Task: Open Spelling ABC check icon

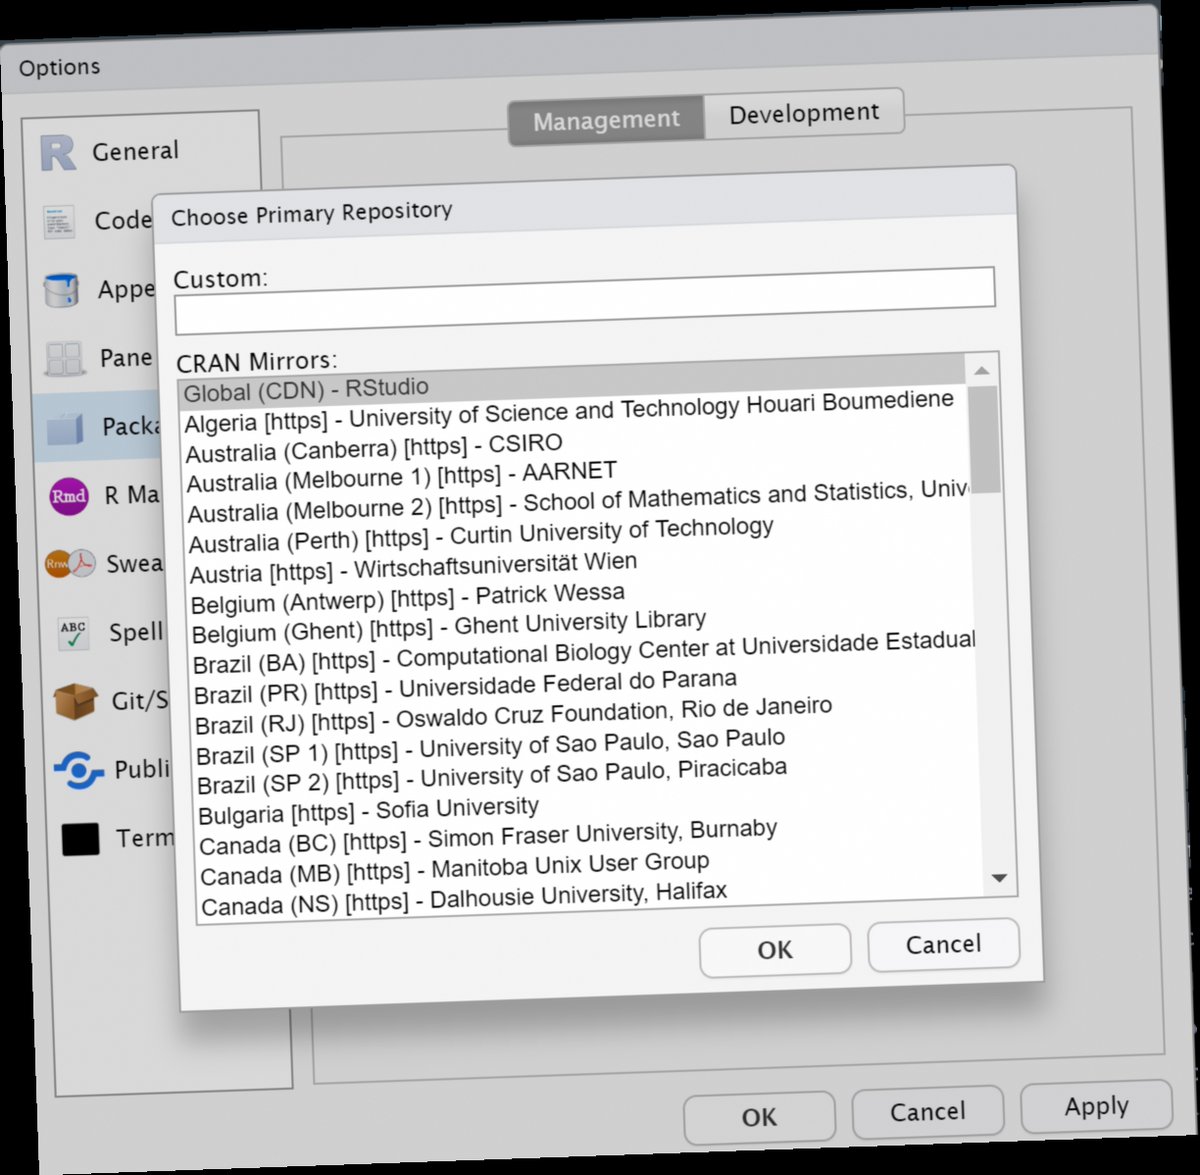Action: (73, 634)
